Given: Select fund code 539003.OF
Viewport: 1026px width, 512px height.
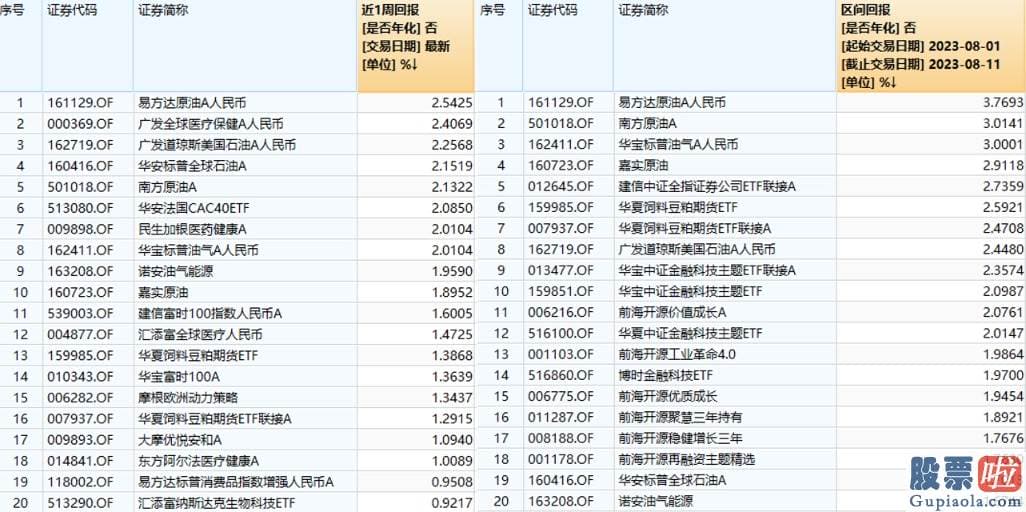Looking at the screenshot, I should point(80,314).
